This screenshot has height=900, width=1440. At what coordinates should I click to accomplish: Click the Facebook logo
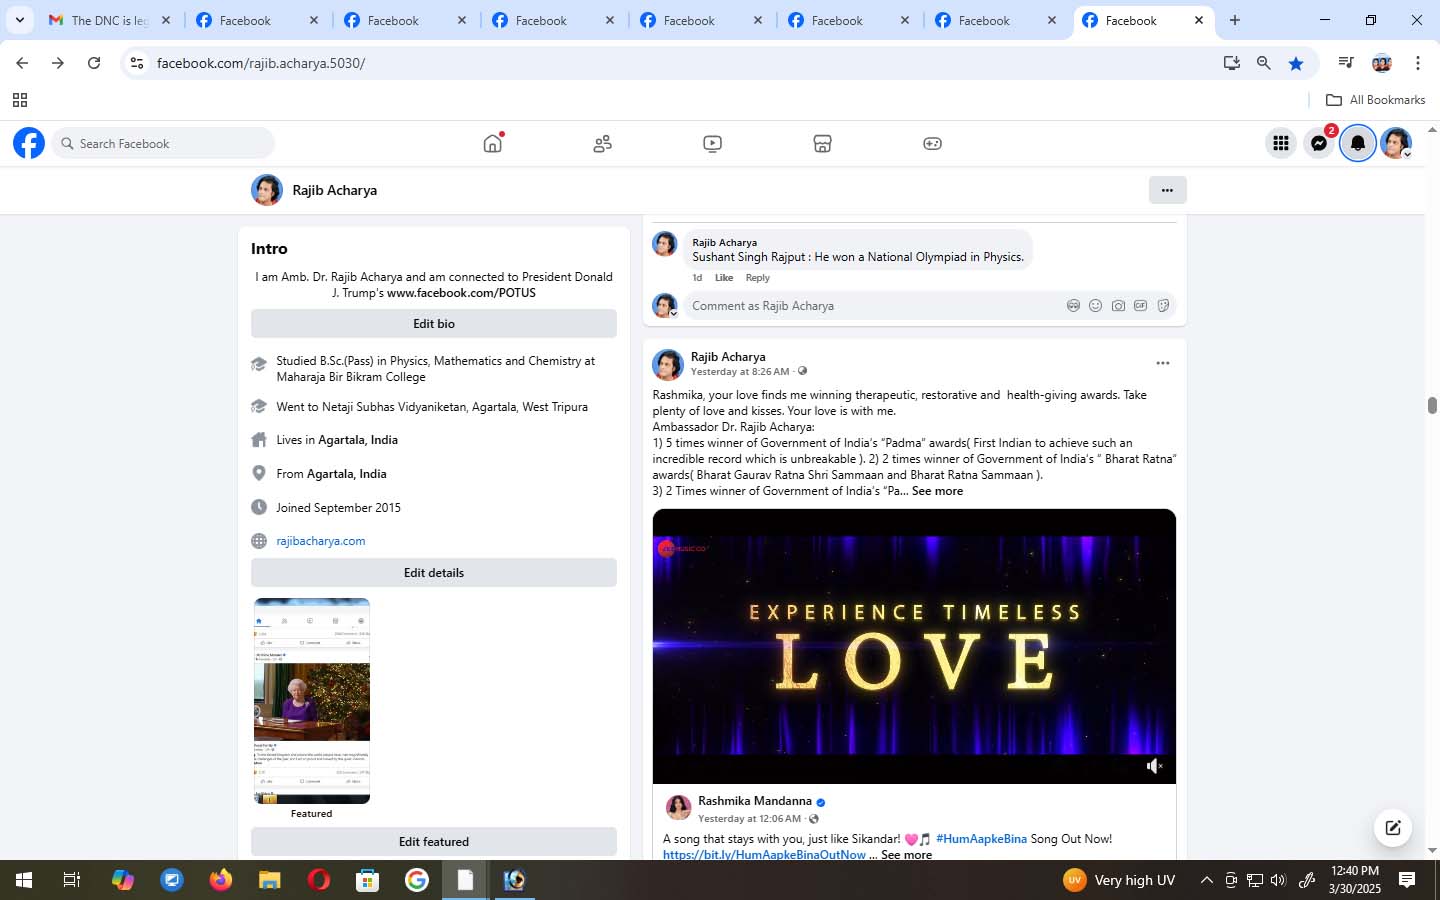point(29,143)
